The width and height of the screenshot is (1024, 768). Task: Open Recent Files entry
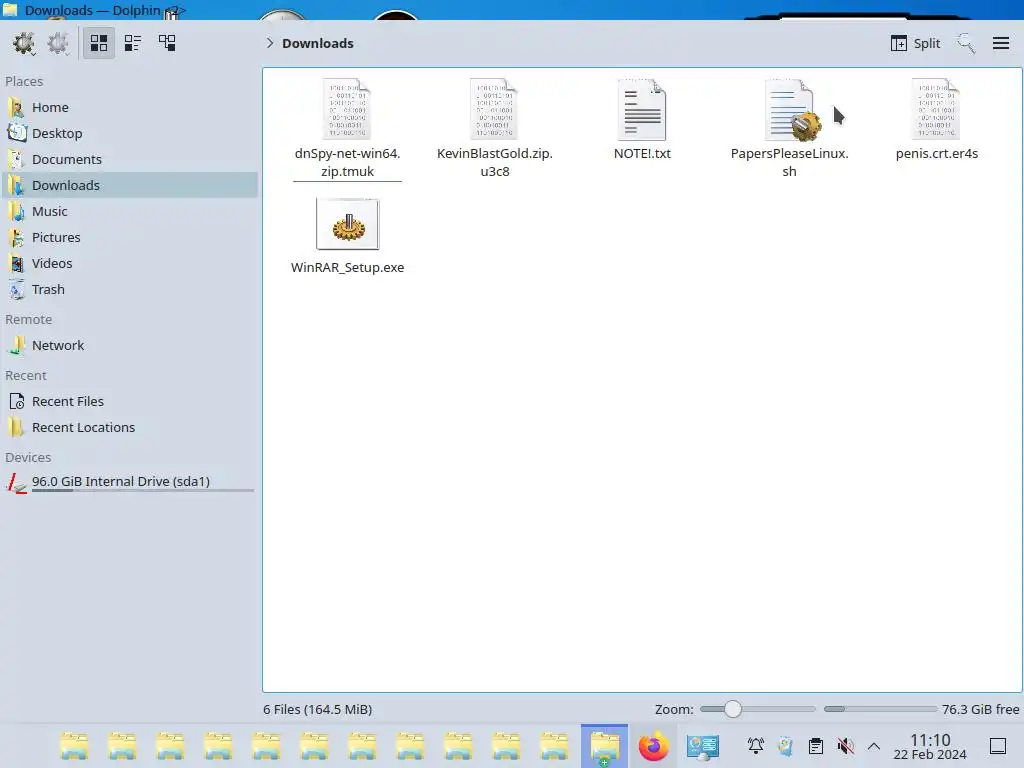(129, 402)
